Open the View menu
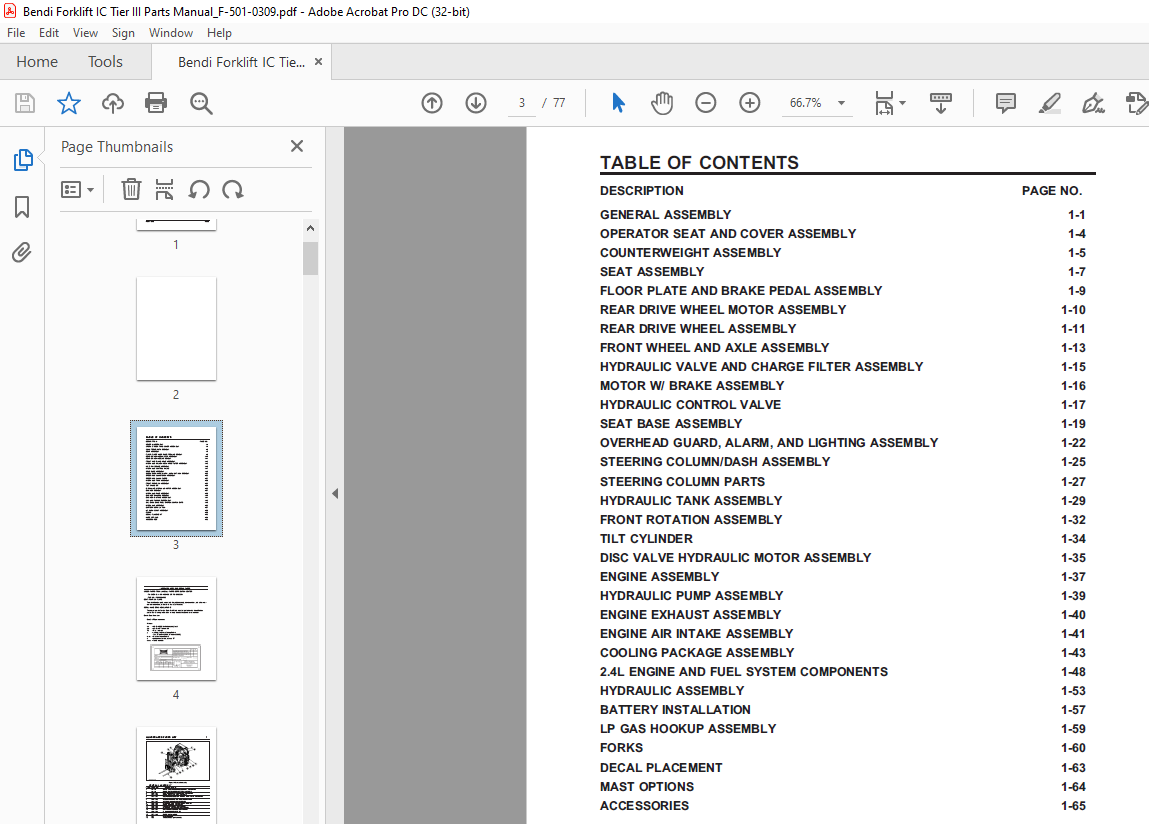The image size is (1149, 824). pyautogui.click(x=85, y=33)
